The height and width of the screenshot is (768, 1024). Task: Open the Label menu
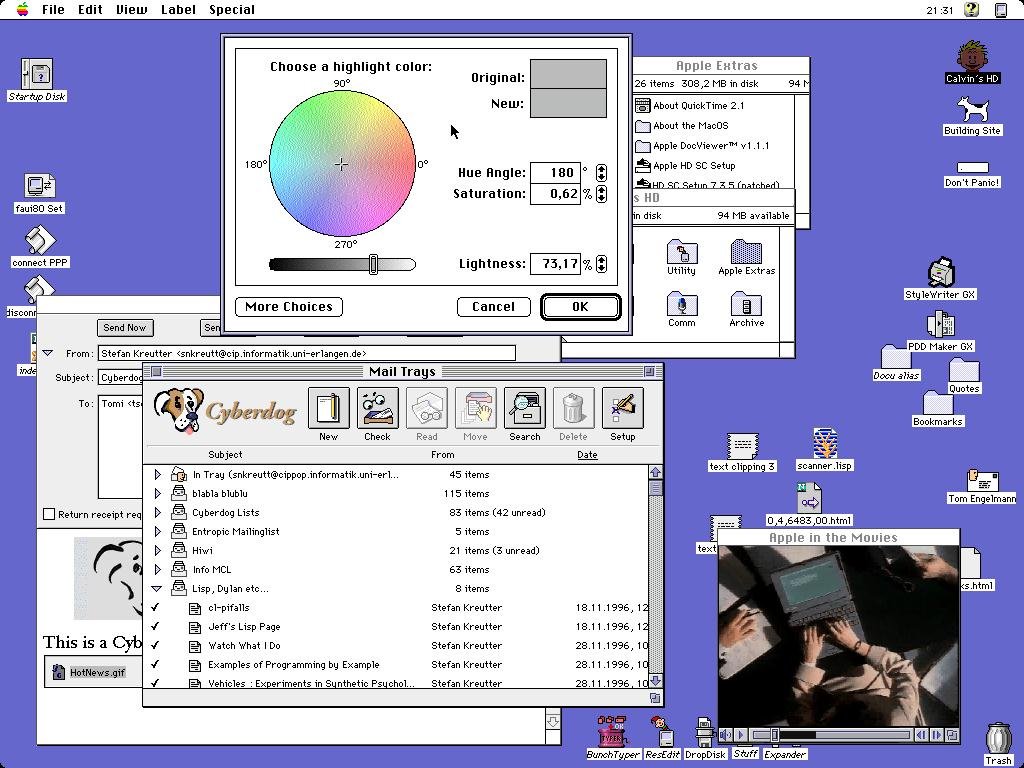pos(178,10)
